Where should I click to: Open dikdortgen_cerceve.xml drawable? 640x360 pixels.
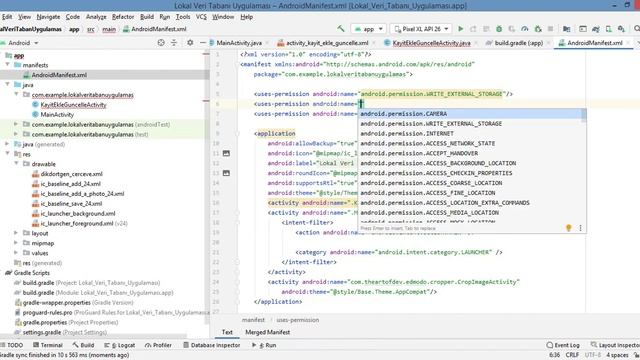[71, 174]
